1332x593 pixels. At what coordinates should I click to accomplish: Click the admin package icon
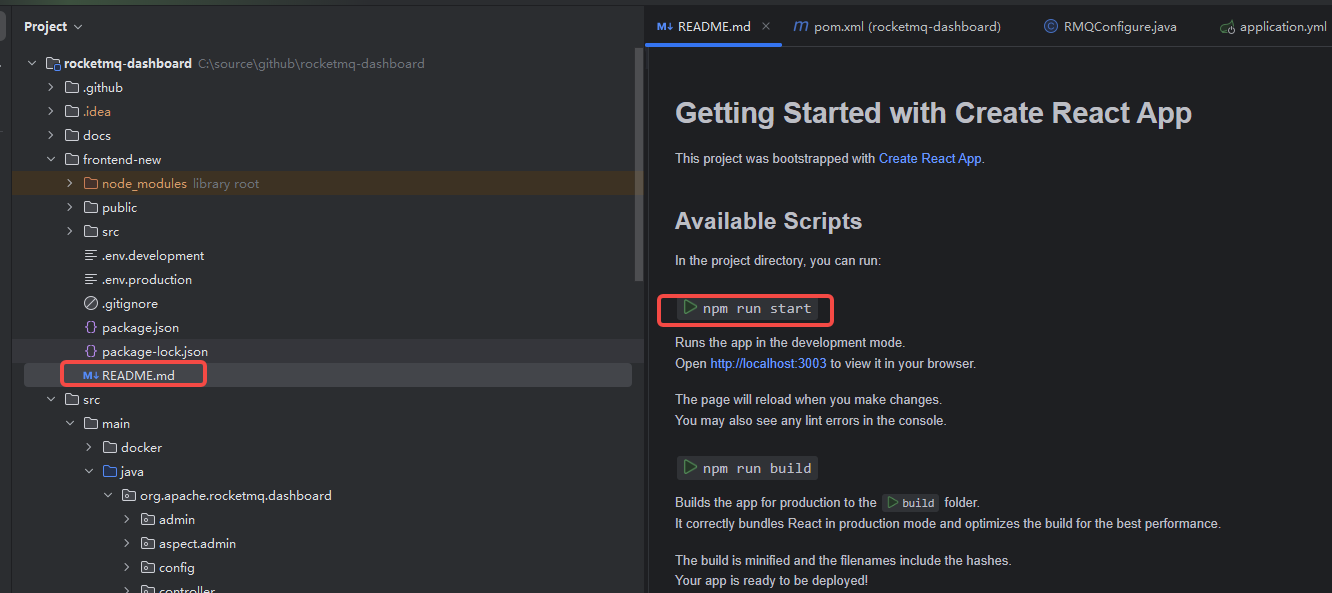pos(148,519)
